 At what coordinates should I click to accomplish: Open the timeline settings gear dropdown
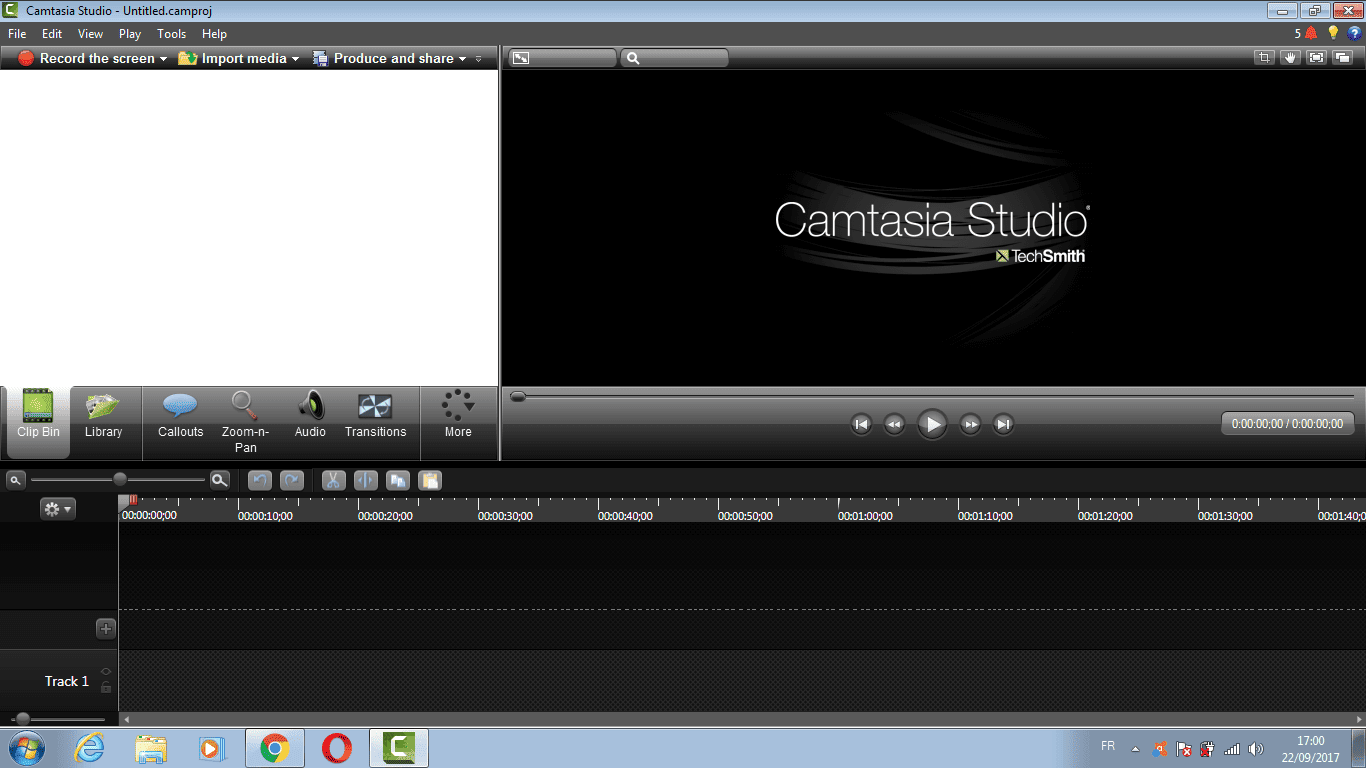click(58, 509)
